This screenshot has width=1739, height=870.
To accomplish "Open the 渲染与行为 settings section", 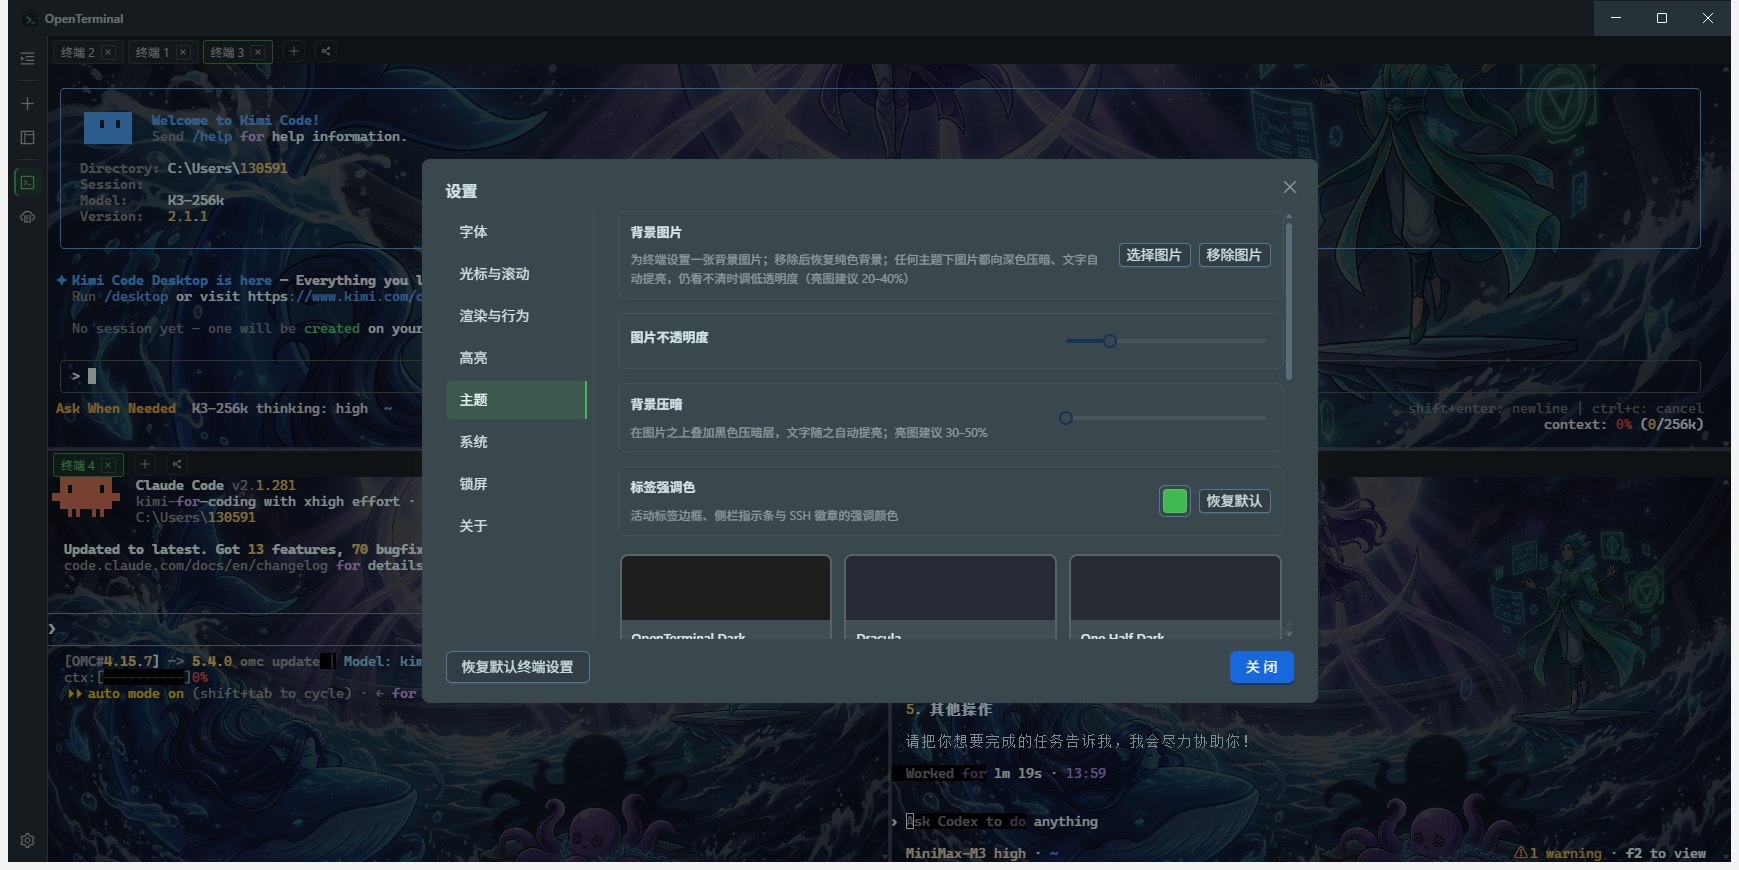I will 516,316.
